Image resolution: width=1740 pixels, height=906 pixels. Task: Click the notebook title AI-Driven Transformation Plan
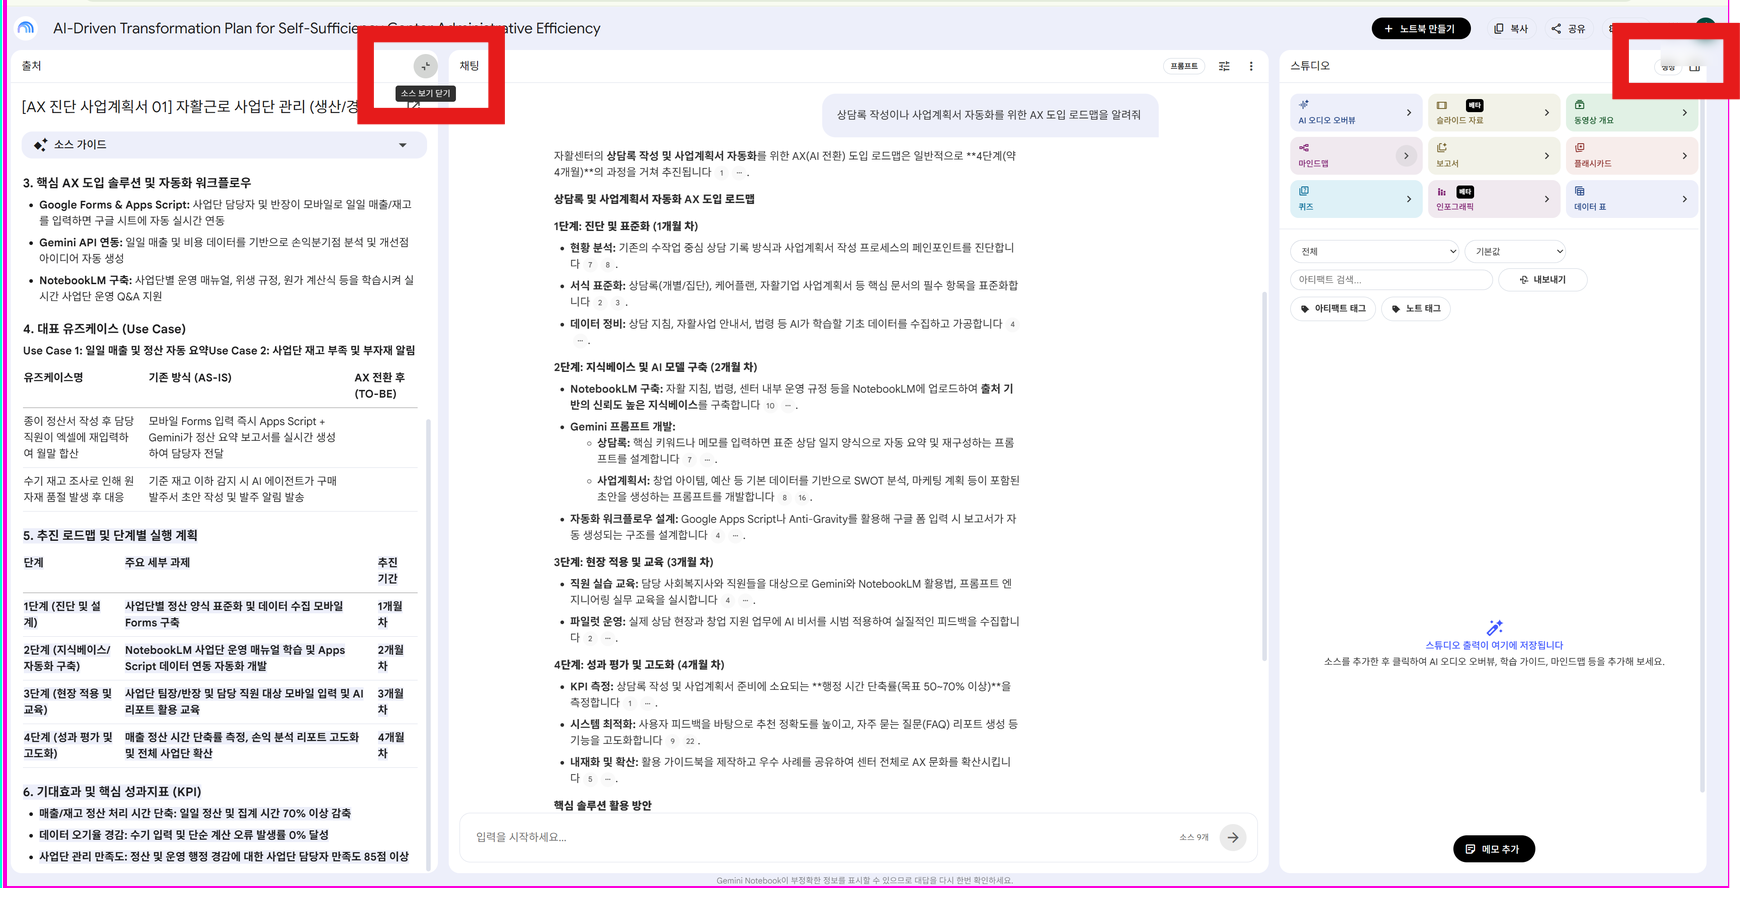click(x=327, y=28)
